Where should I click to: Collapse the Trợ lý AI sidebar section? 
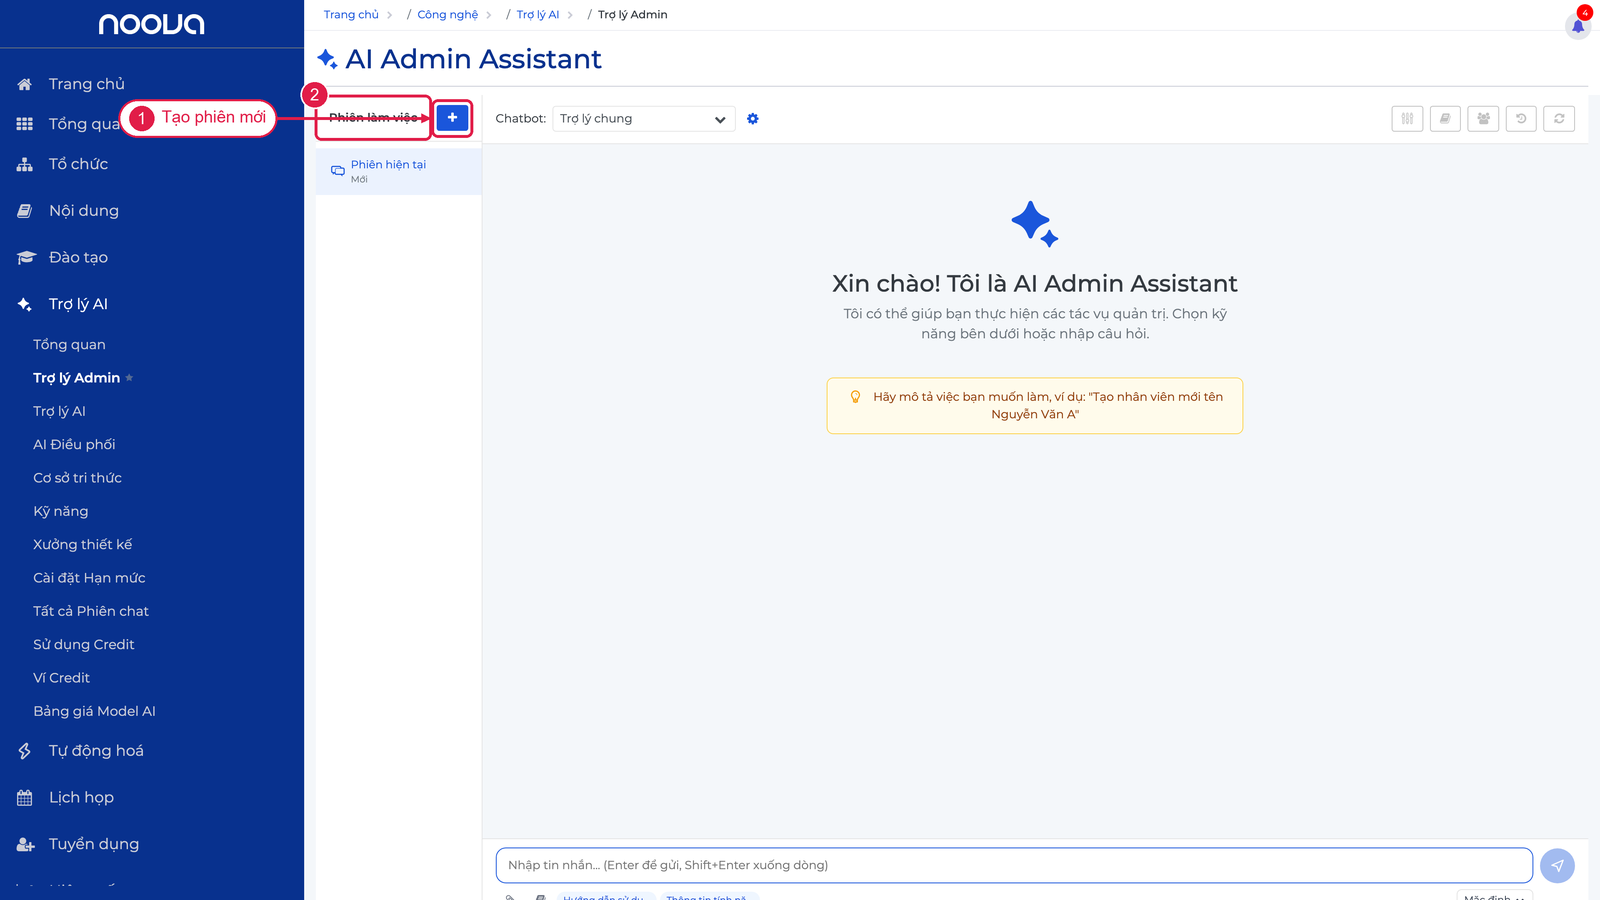click(78, 304)
